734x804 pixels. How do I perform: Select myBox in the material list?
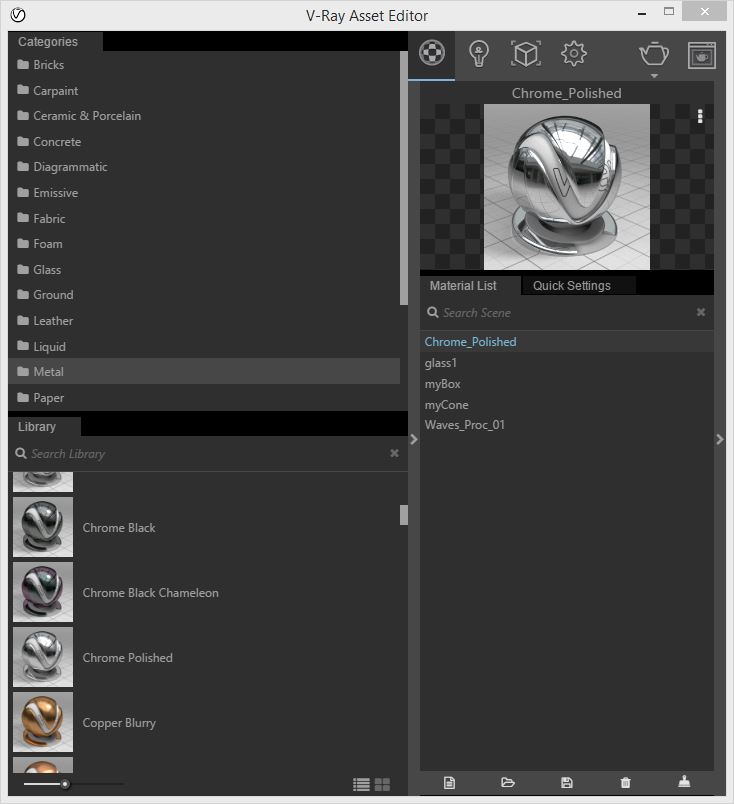point(567,384)
